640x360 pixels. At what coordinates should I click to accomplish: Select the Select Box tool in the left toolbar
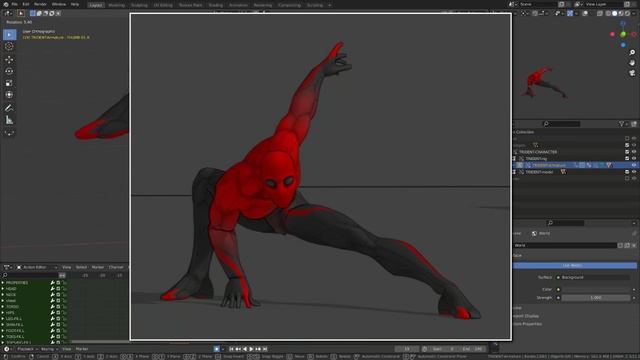click(9, 35)
